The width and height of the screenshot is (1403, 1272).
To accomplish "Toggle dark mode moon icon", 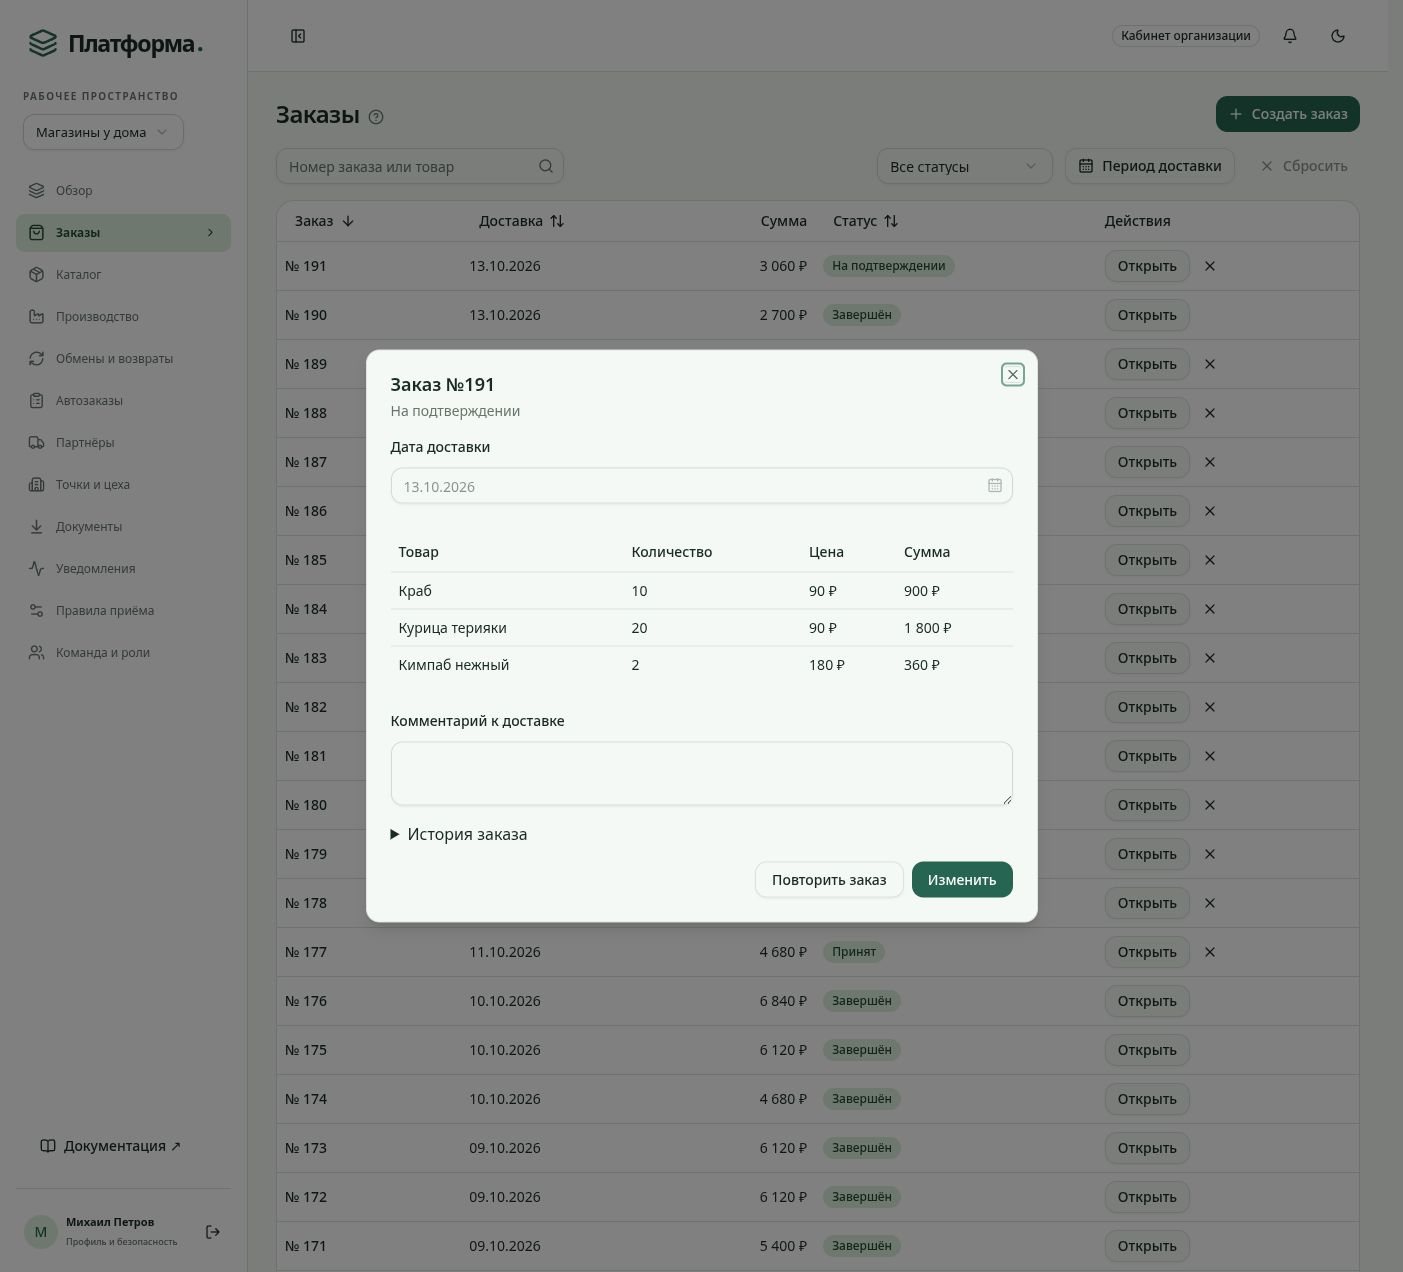I will tap(1338, 36).
